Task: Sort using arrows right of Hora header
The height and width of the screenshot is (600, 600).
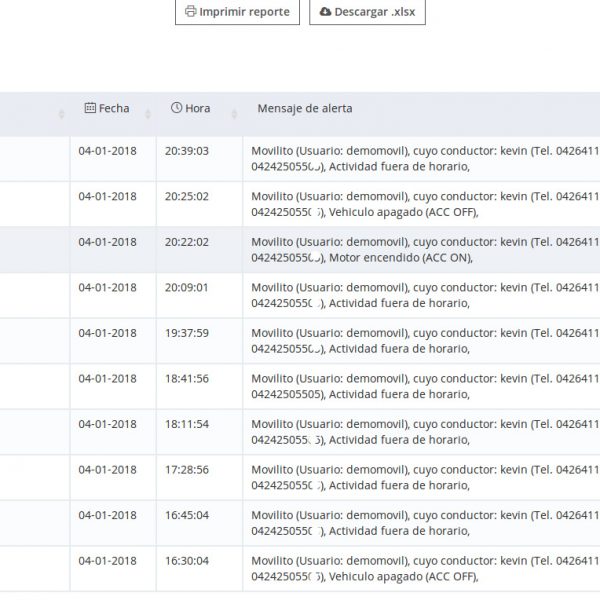Action: [233, 114]
